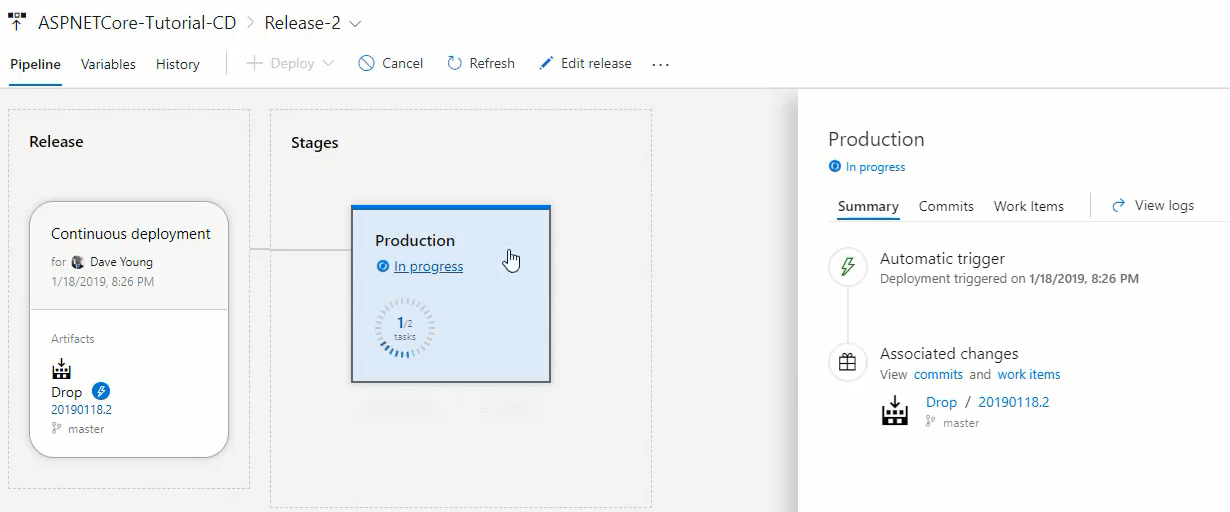Screen dimensions: 1230x512
Task: Switch to the Variables tab
Action: [108, 64]
